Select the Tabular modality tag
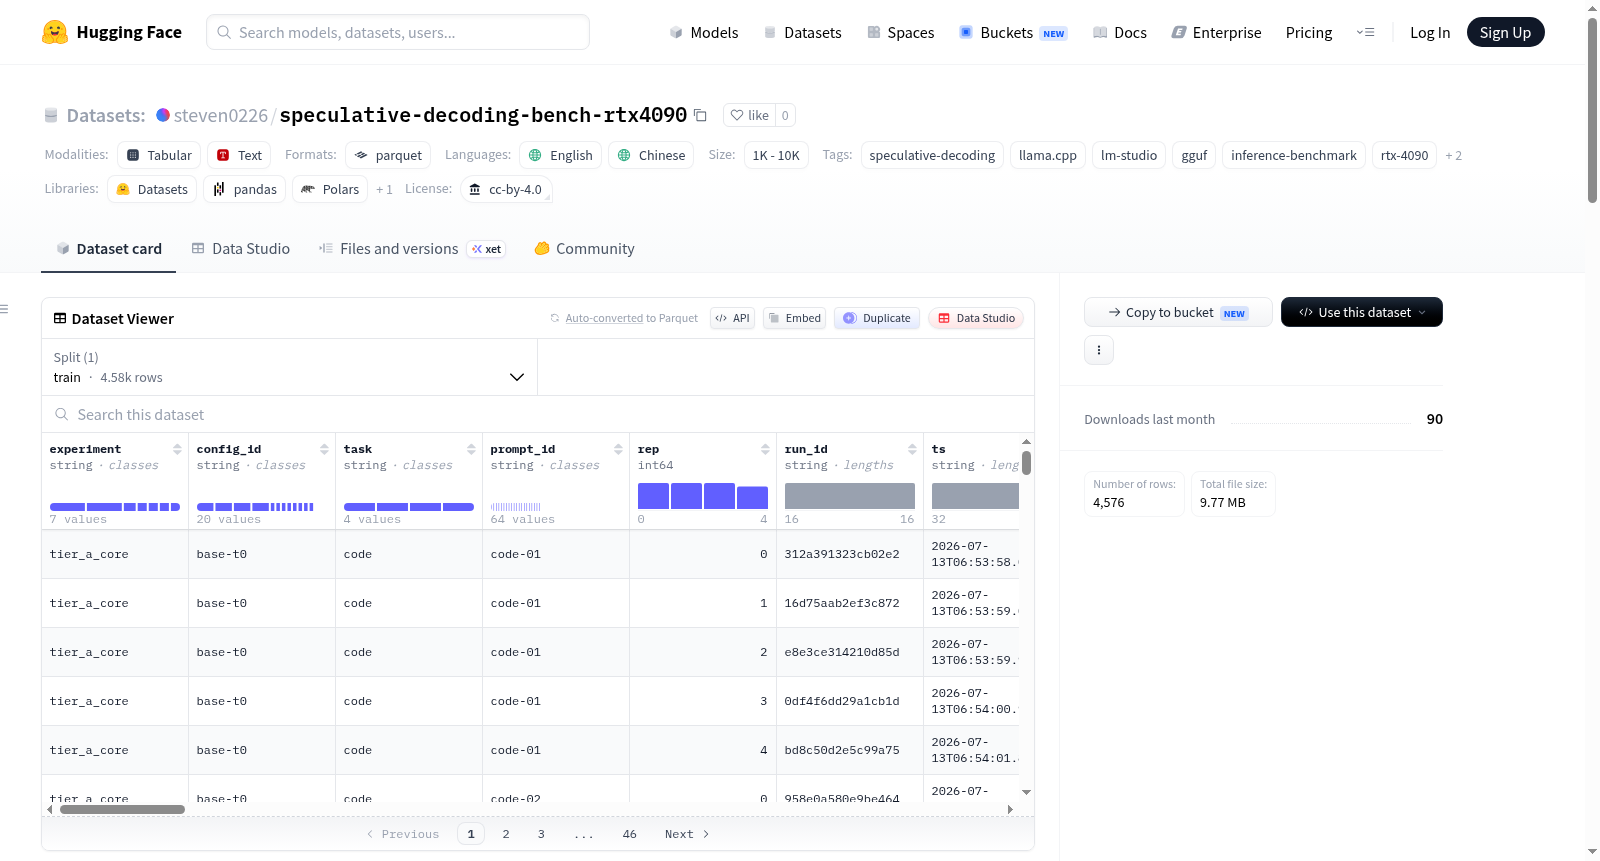1600x861 pixels. pyautogui.click(x=159, y=155)
